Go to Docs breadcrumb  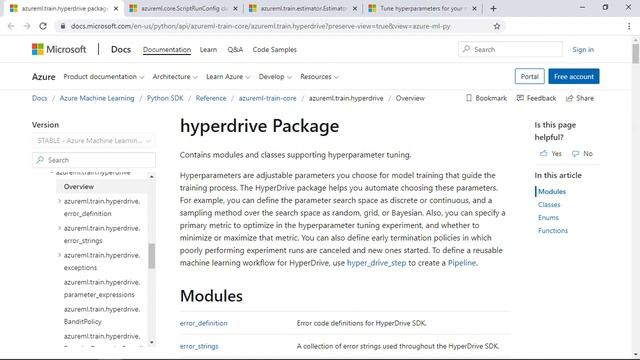pos(40,98)
